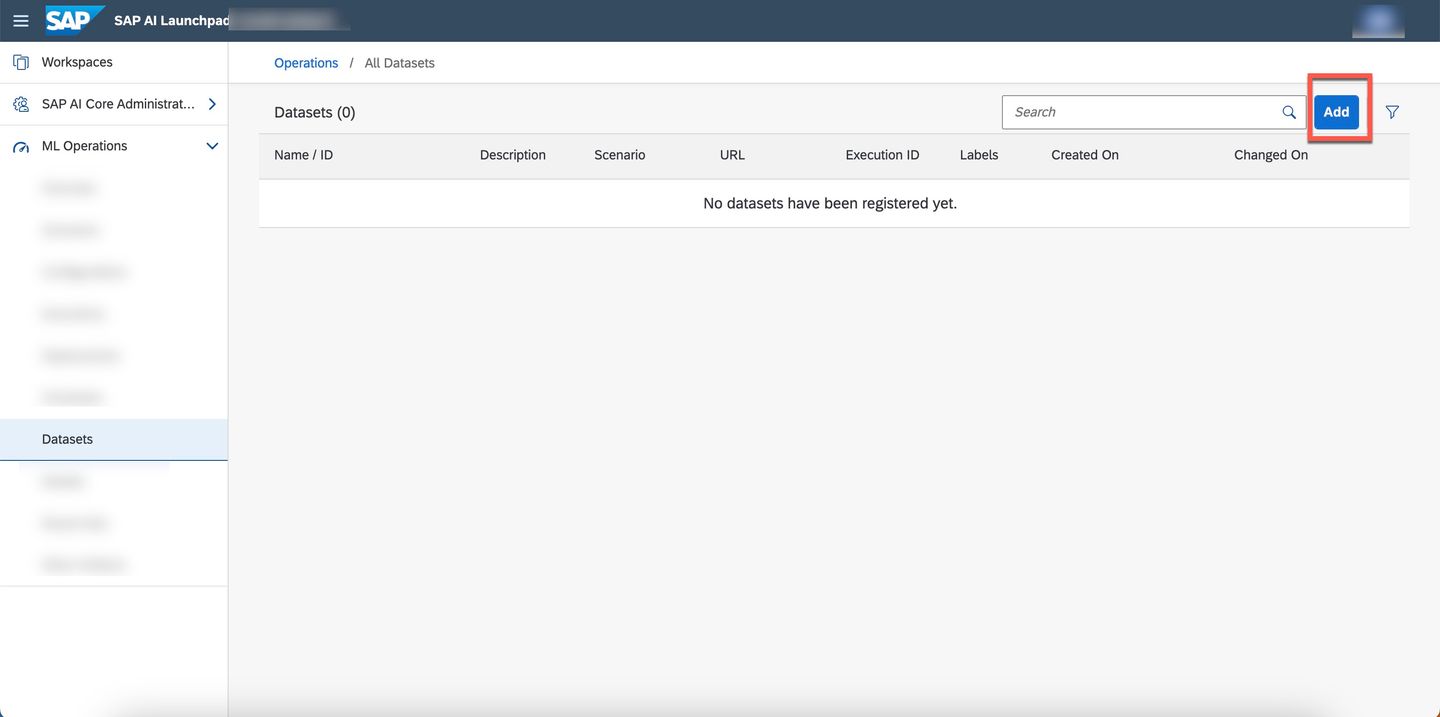Click the Execution ID column header
The height and width of the screenshot is (717, 1440).
(882, 155)
